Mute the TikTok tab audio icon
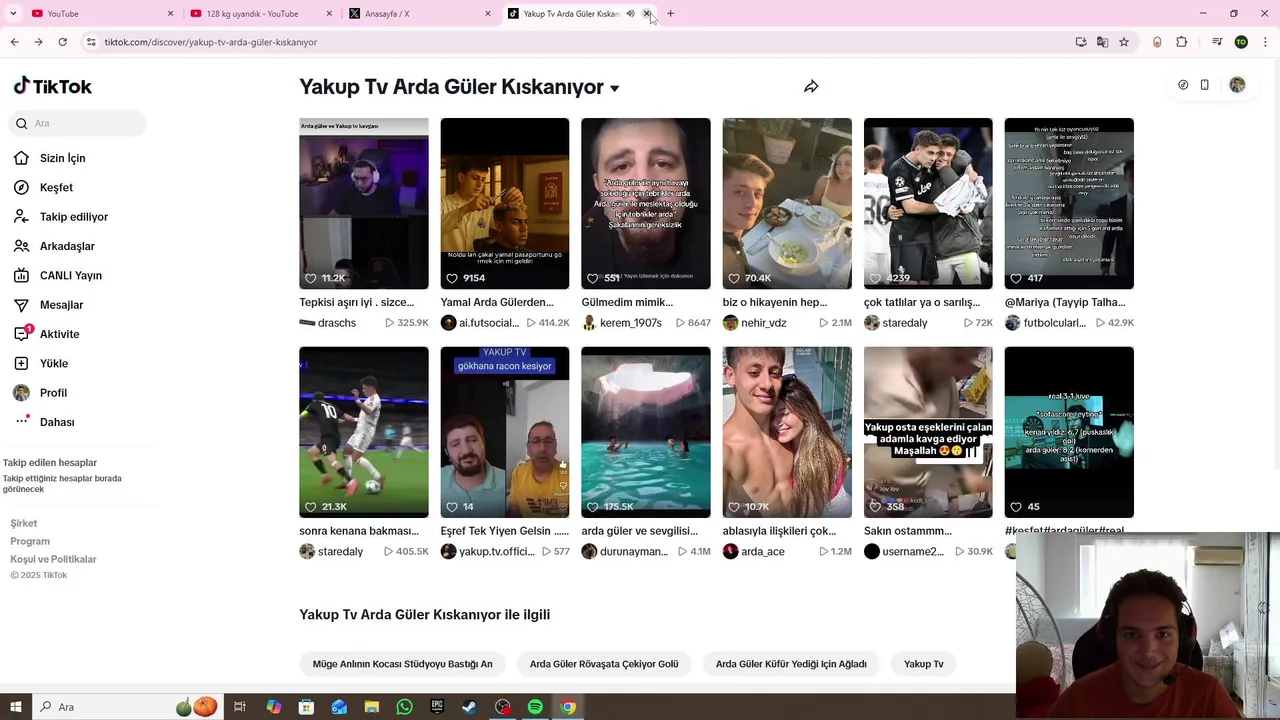The width and height of the screenshot is (1280, 720). point(630,14)
